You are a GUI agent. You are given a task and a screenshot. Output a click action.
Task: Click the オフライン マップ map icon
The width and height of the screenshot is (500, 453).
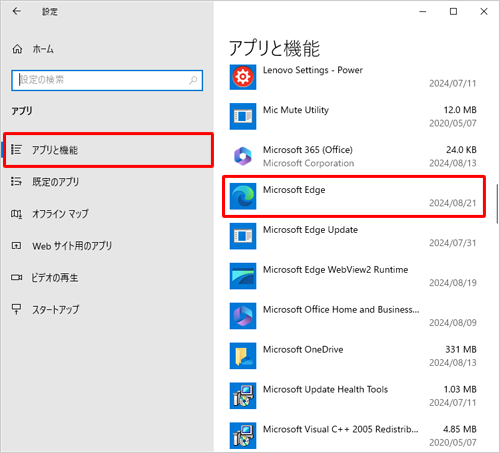coord(16,214)
